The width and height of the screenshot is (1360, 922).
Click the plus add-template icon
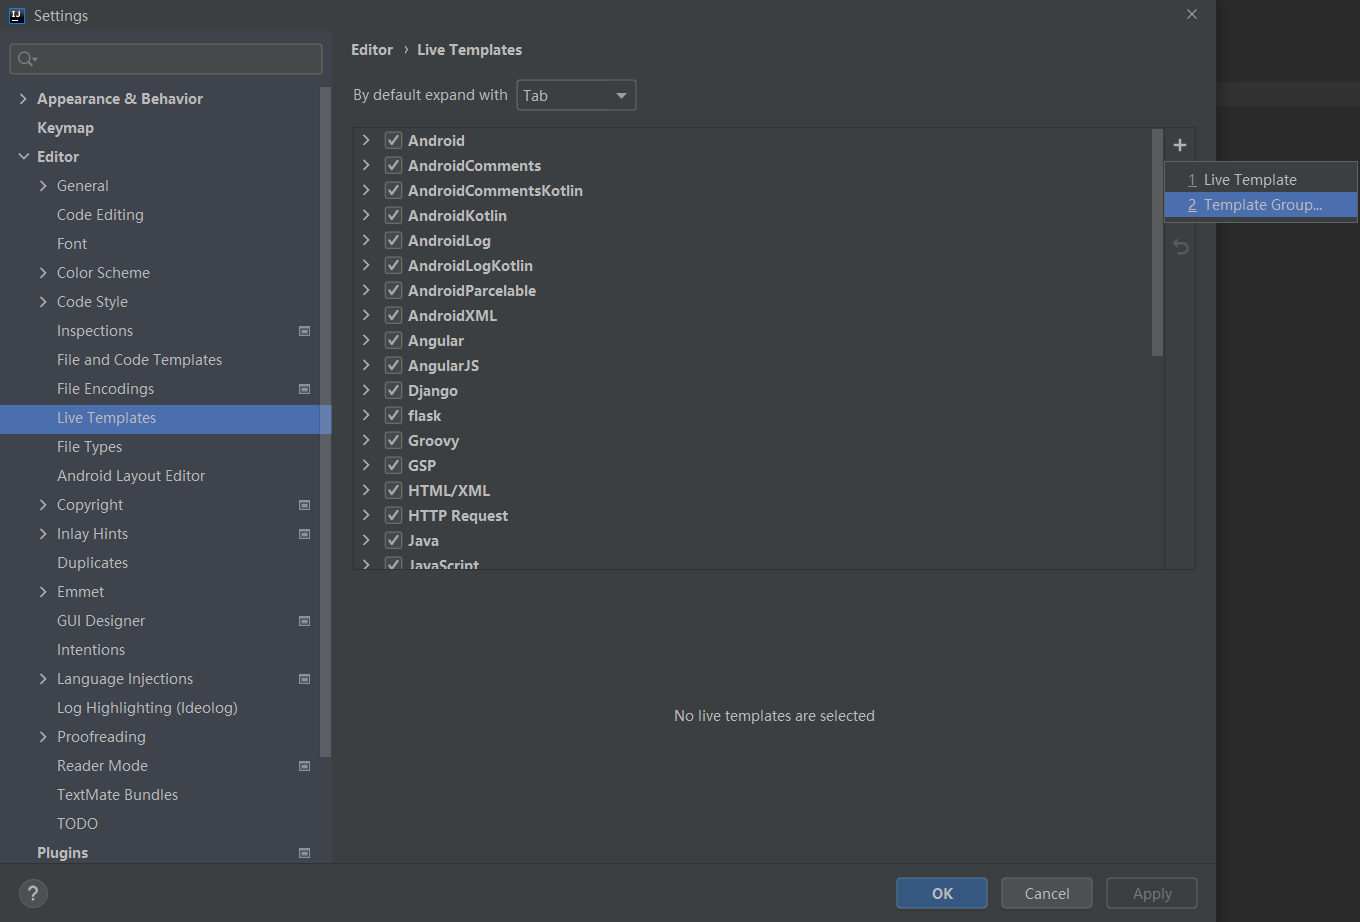[x=1180, y=145]
